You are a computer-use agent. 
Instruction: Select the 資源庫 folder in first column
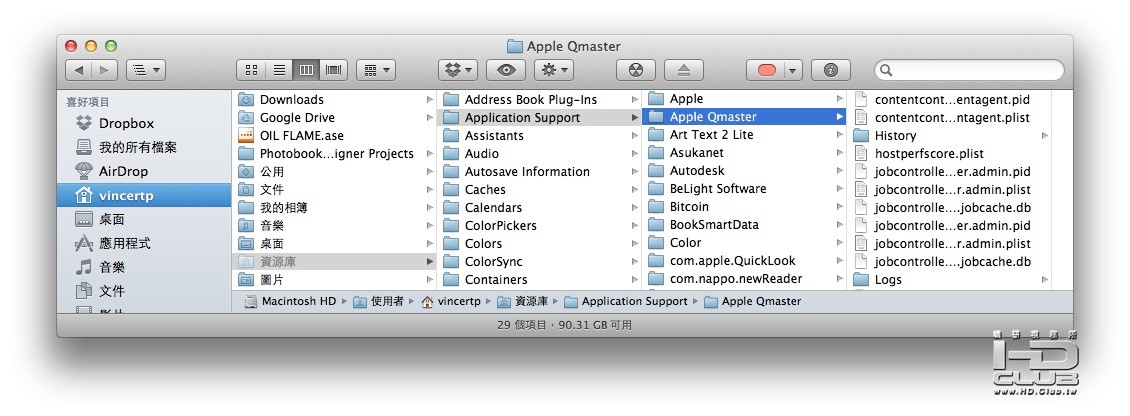pyautogui.click(x=334, y=262)
